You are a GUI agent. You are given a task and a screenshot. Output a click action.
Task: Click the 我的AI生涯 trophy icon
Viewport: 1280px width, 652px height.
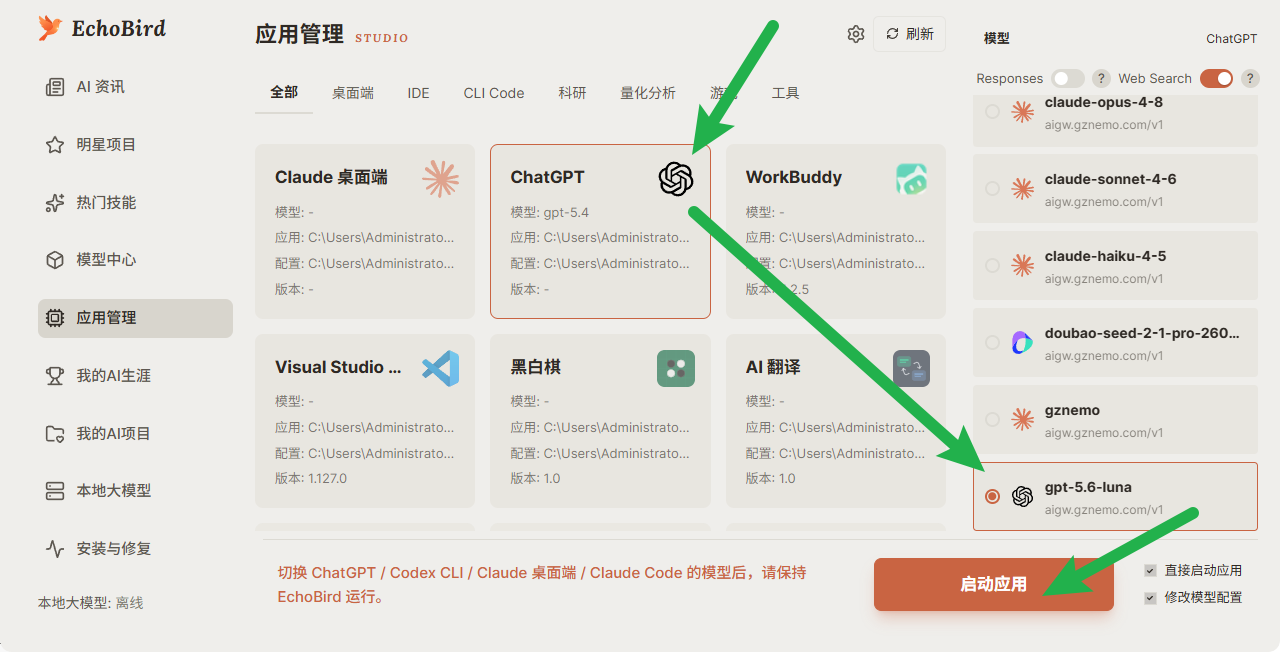tap(55, 376)
